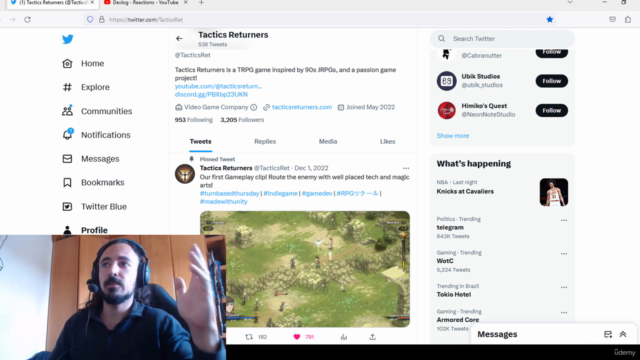Open the Knicks player thumbnail

click(x=553, y=192)
